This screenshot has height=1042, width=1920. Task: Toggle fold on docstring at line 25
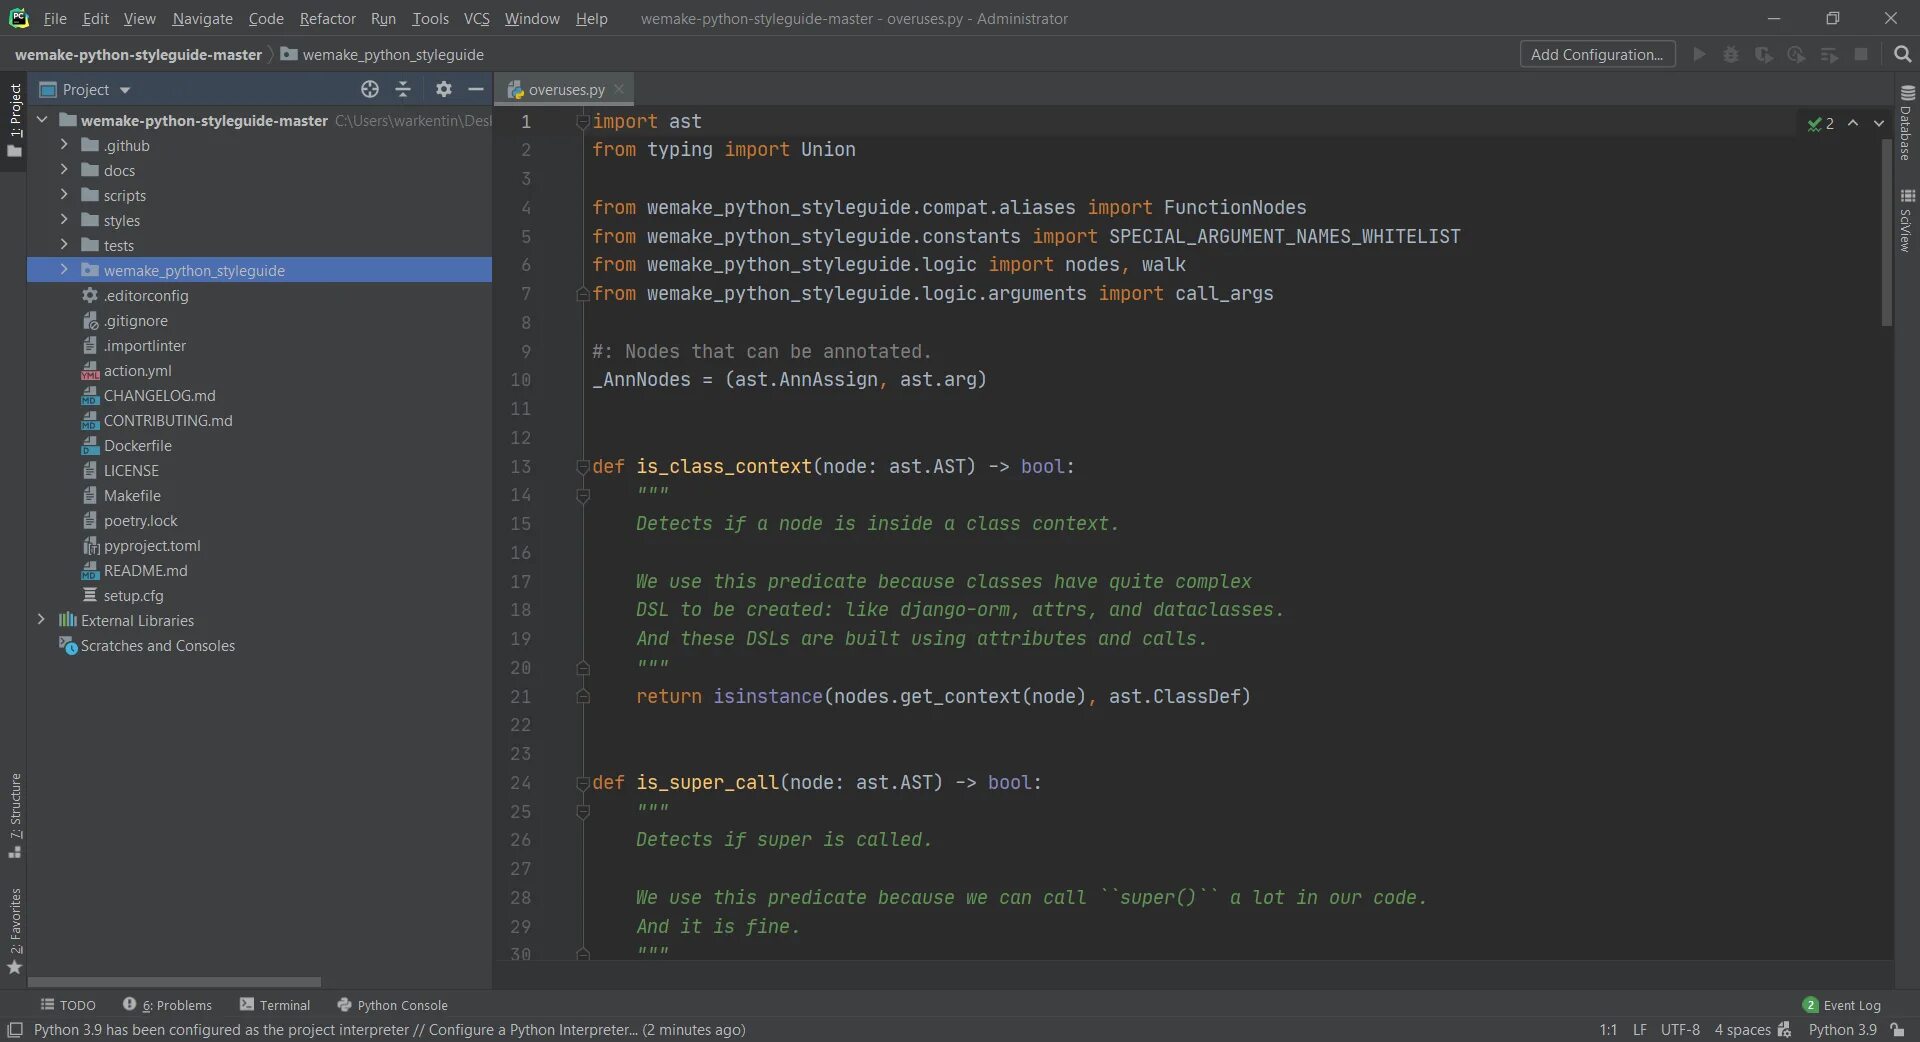(583, 811)
